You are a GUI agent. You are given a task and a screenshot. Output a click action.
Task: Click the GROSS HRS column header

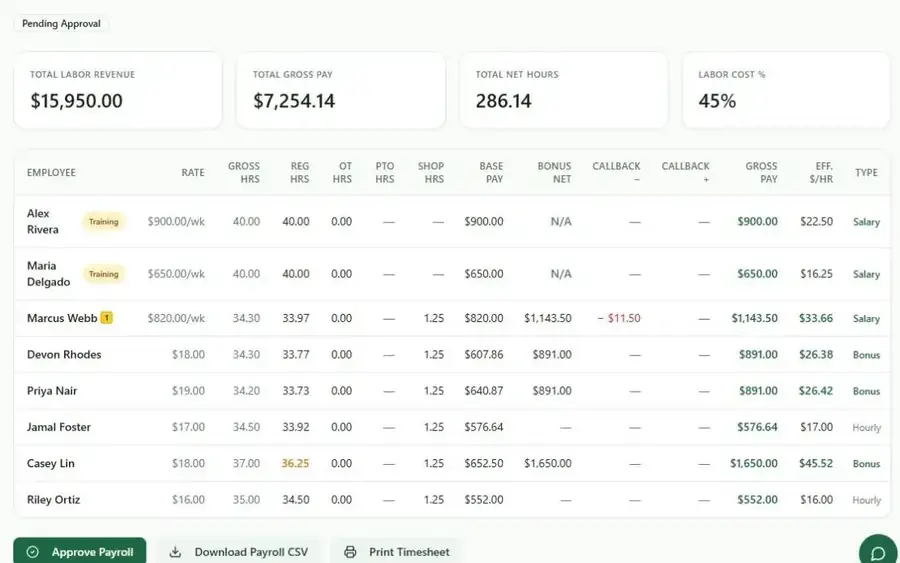coord(244,172)
